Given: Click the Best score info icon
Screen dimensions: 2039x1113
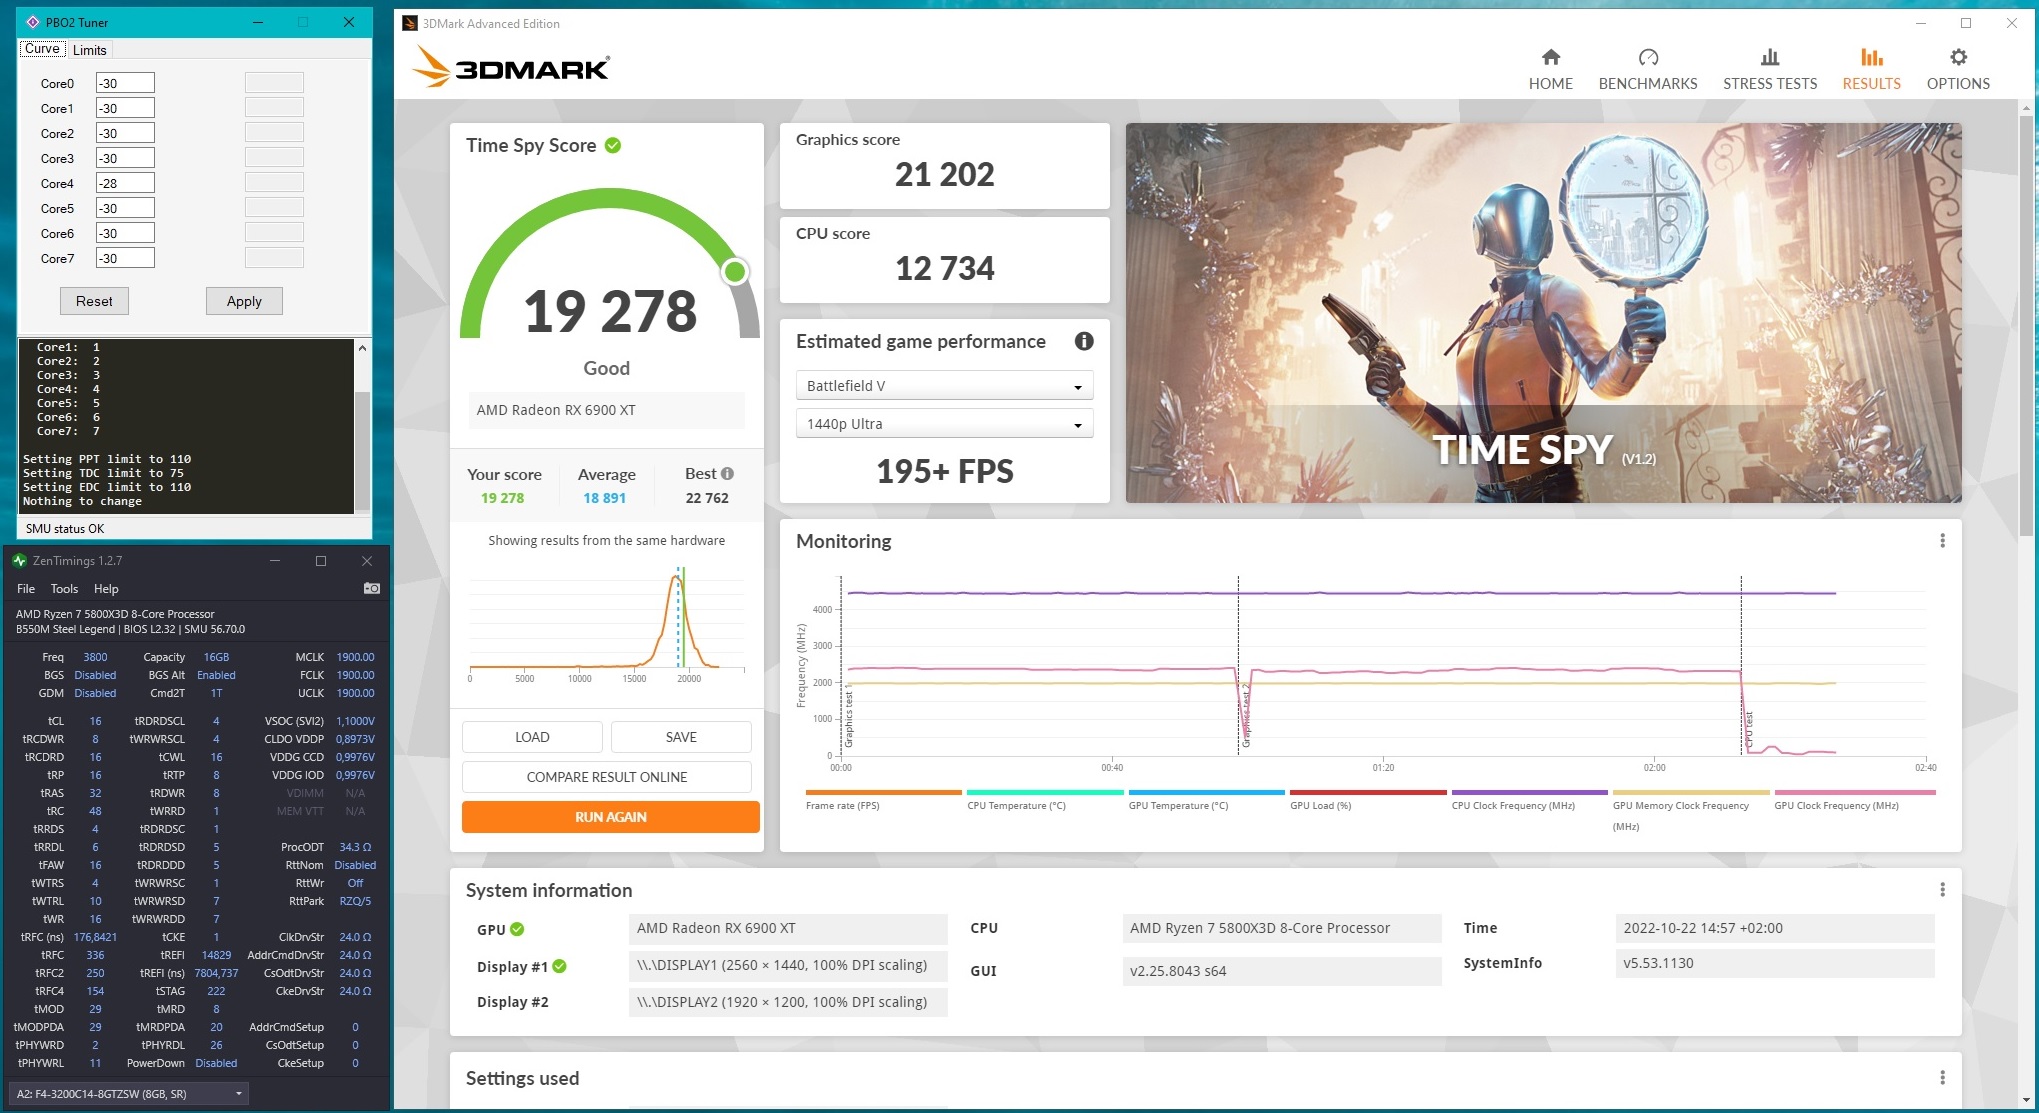Looking at the screenshot, I should coord(727,474).
